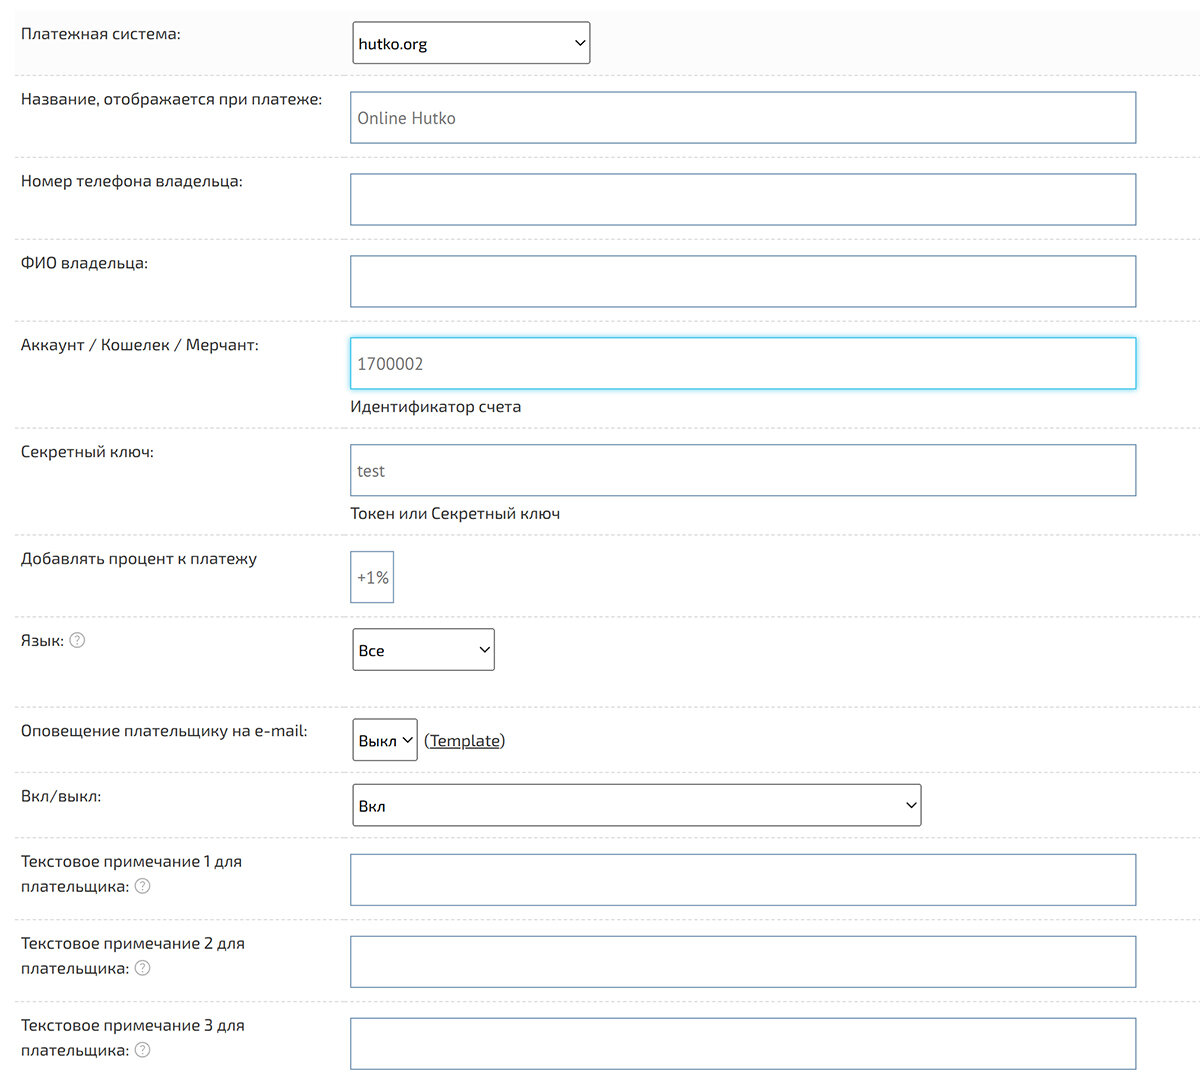The image size is (1200, 1077).
Task: Click help icon for Текстовое примечание 1
Action: pos(143,886)
